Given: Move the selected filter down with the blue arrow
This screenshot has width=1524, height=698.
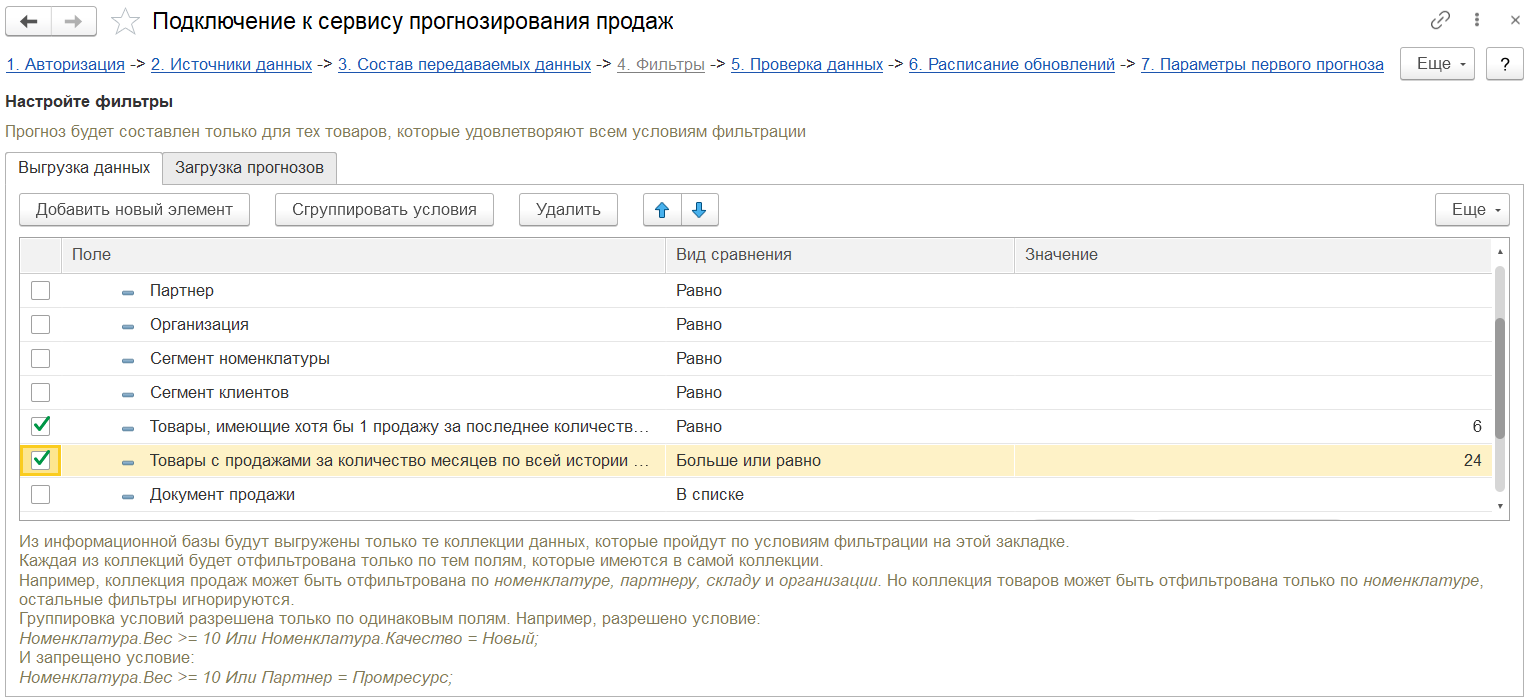Looking at the screenshot, I should (x=699, y=210).
